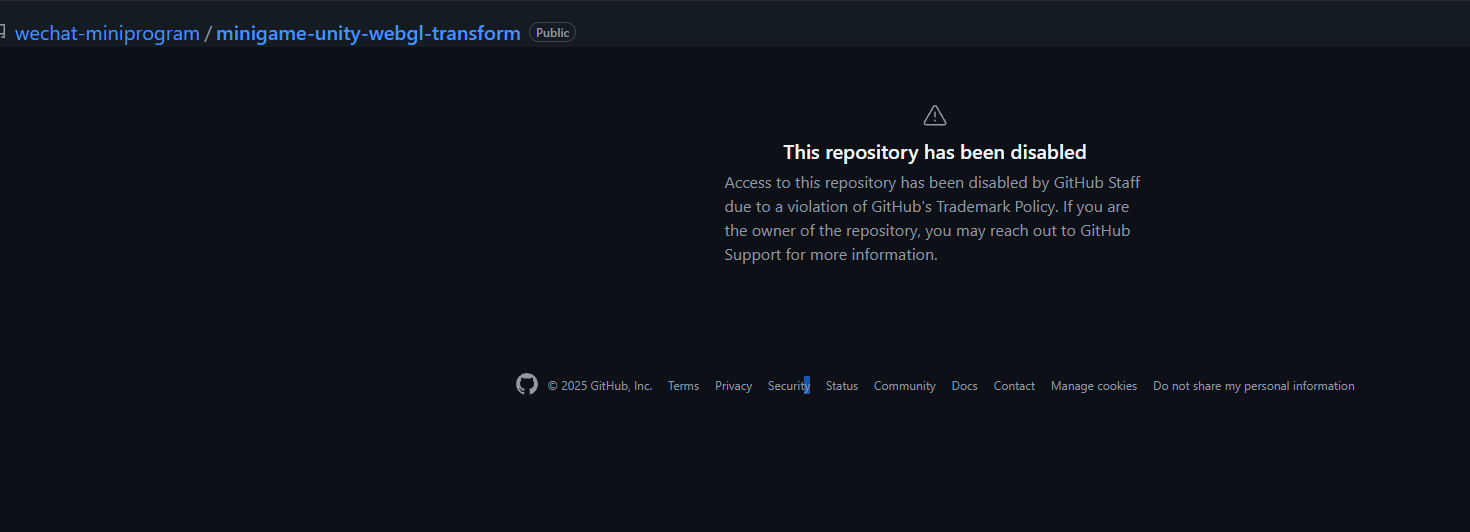Viewport: 1470px width, 532px height.
Task: Click the GitHub Octocat logo in footer
Action: [x=527, y=384]
